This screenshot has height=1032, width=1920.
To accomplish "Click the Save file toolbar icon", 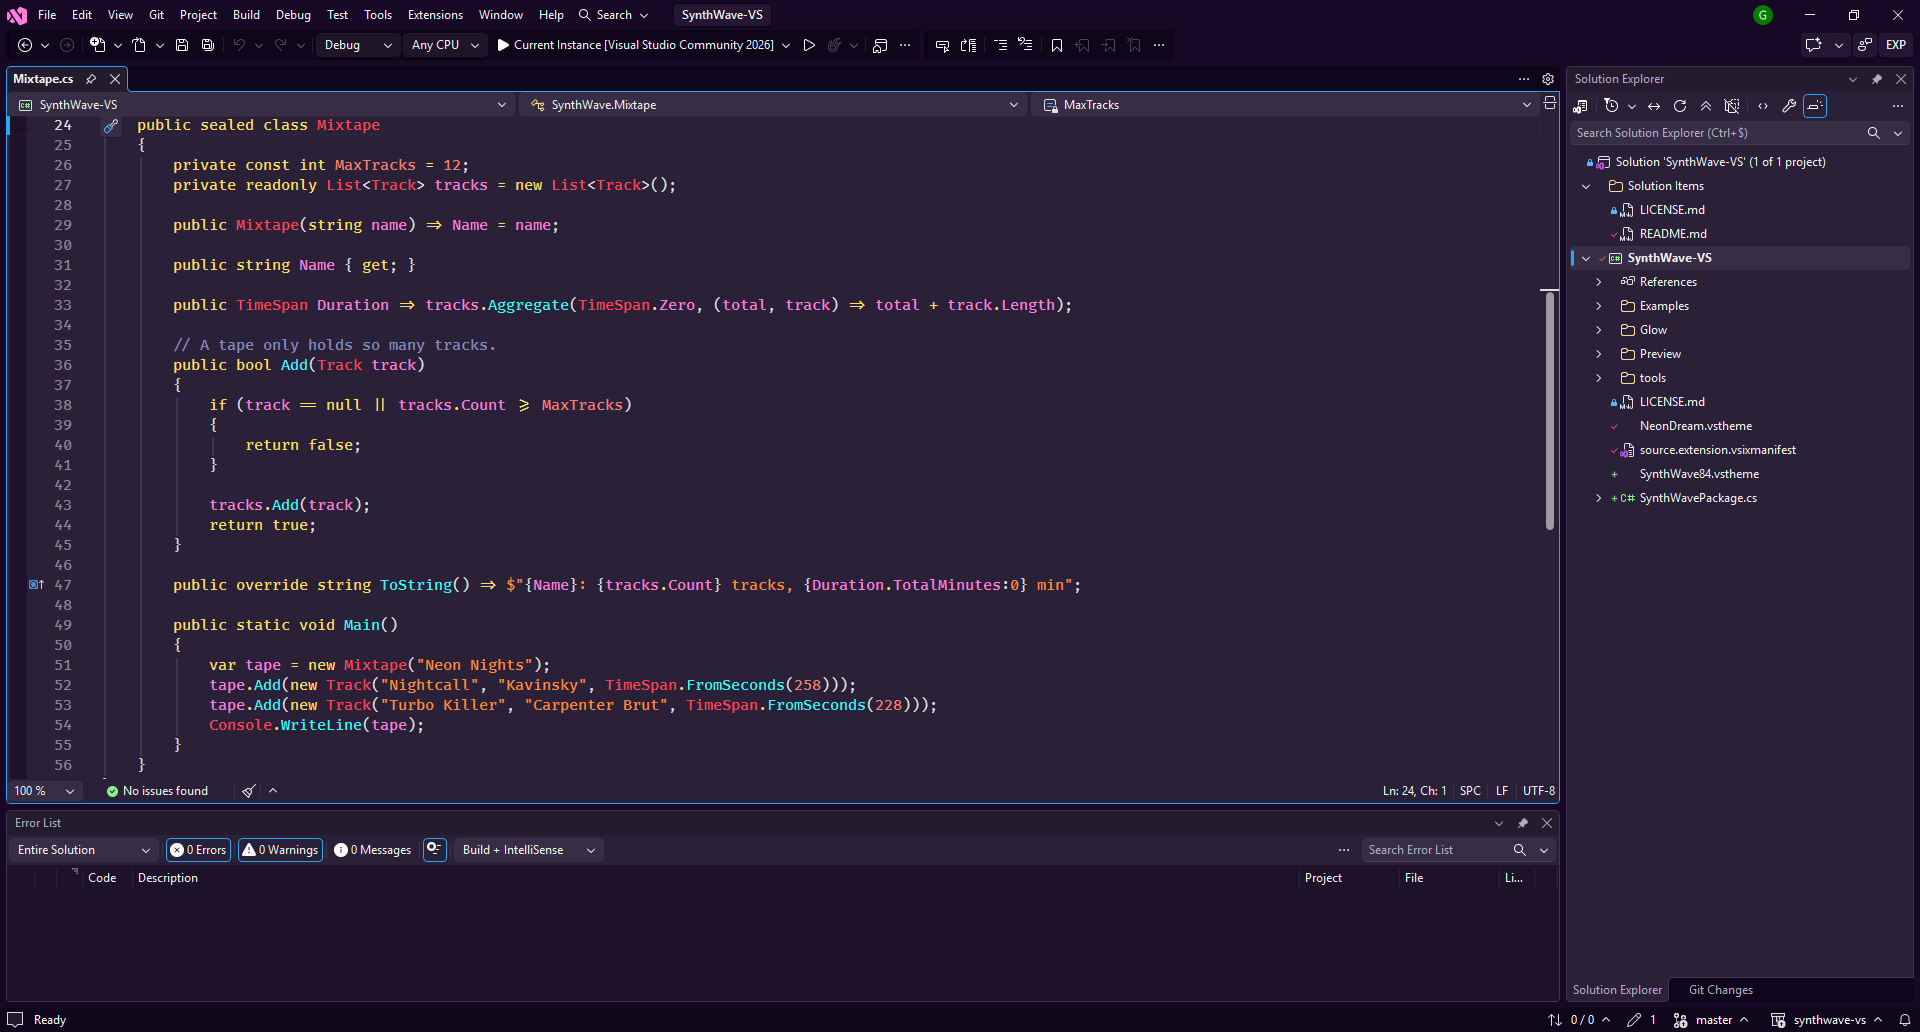I will pyautogui.click(x=182, y=45).
